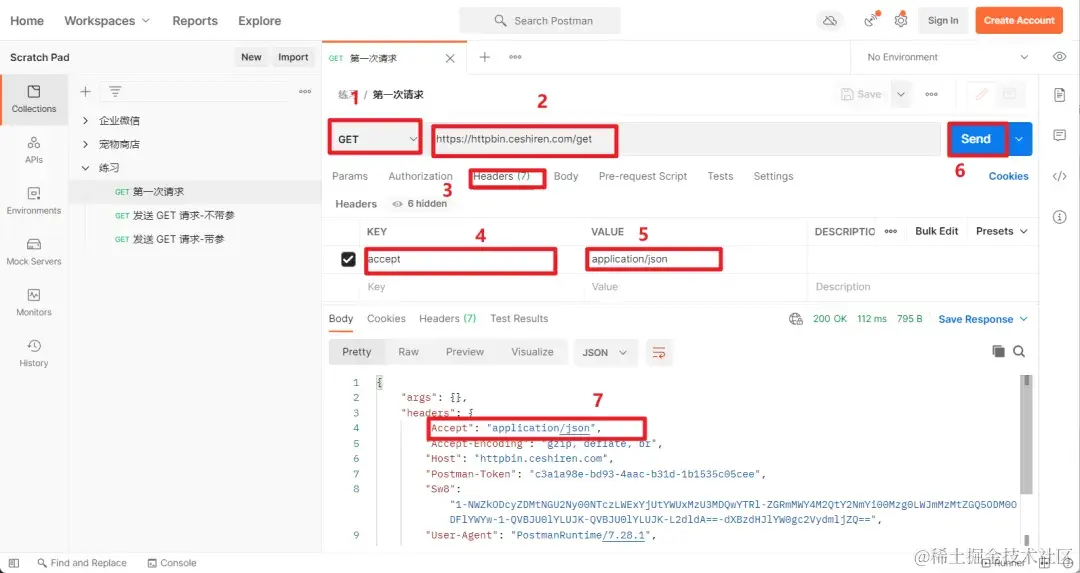The height and width of the screenshot is (573, 1080).
Task: Close the 第一次请求 request tab
Action: 450,59
